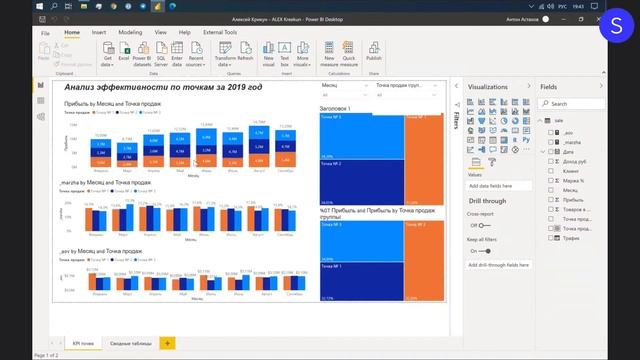Collapse the Fields pane
Image resolution: width=640 pixels, height=360 pixels.
(x=601, y=86)
